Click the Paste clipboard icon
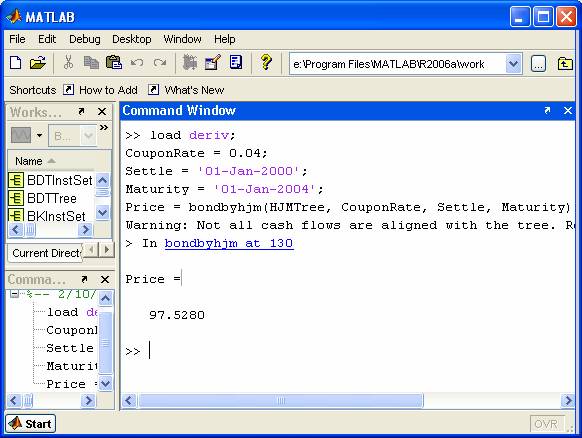582x438 pixels. 114,62
